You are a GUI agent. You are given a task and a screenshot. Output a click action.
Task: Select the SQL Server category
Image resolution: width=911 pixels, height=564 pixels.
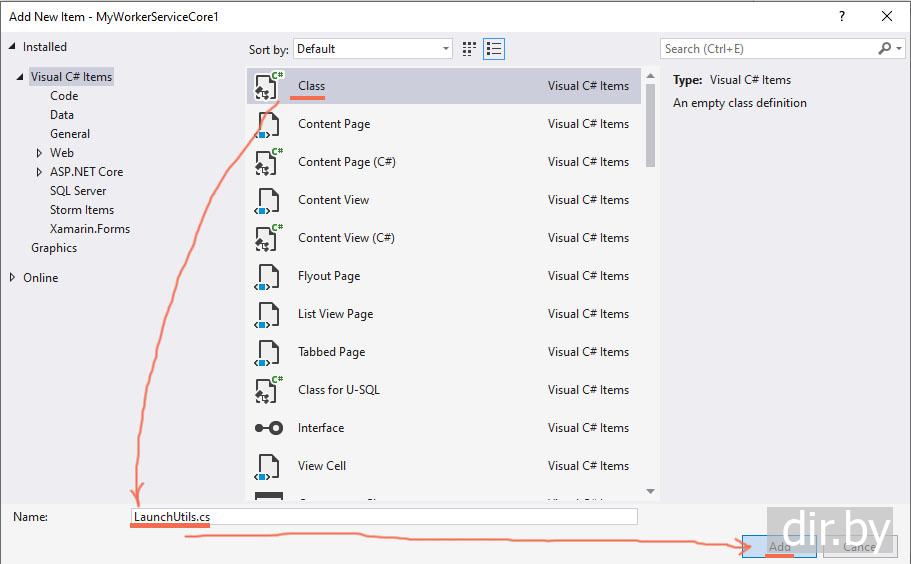78,191
